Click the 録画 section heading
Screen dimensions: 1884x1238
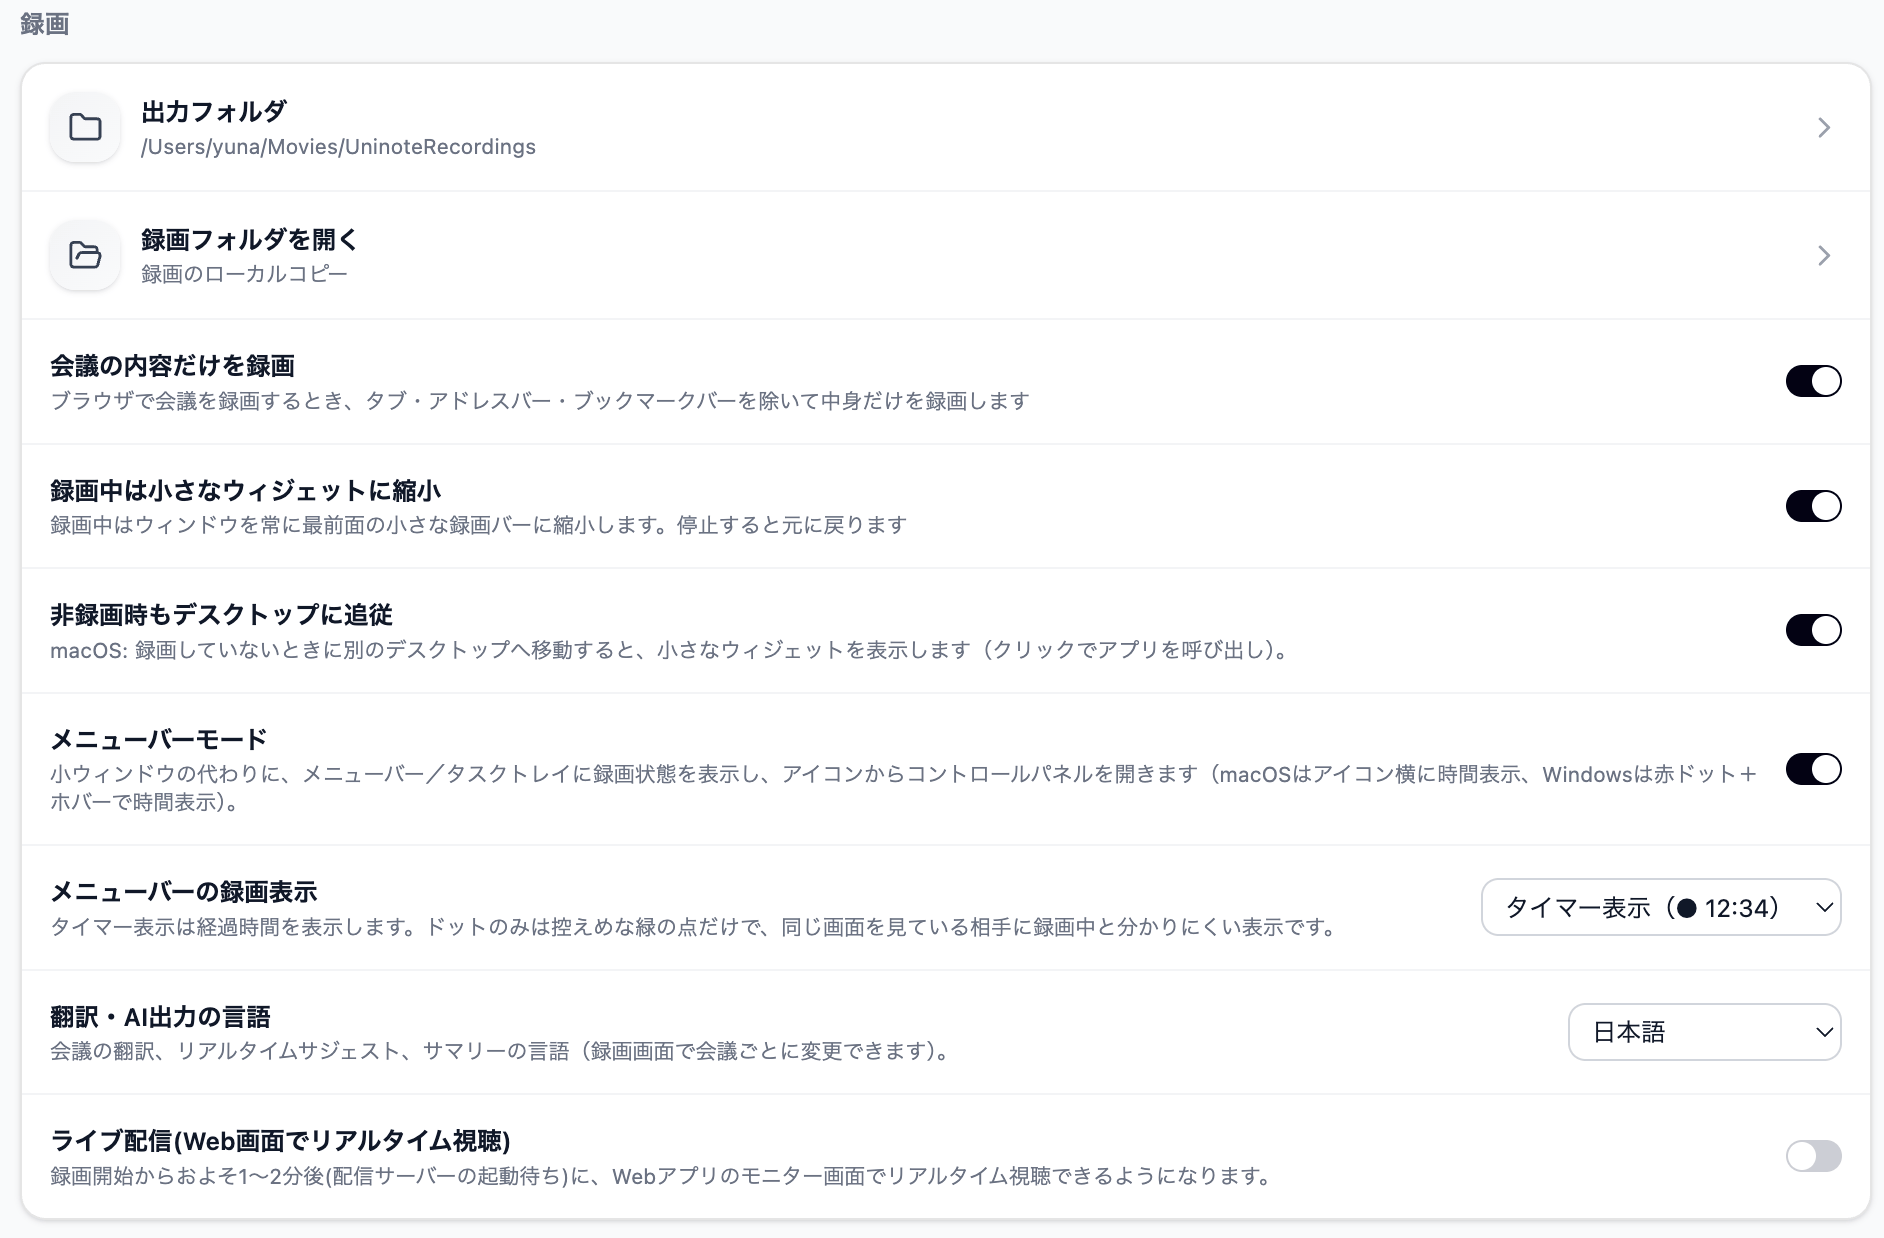[x=44, y=24]
